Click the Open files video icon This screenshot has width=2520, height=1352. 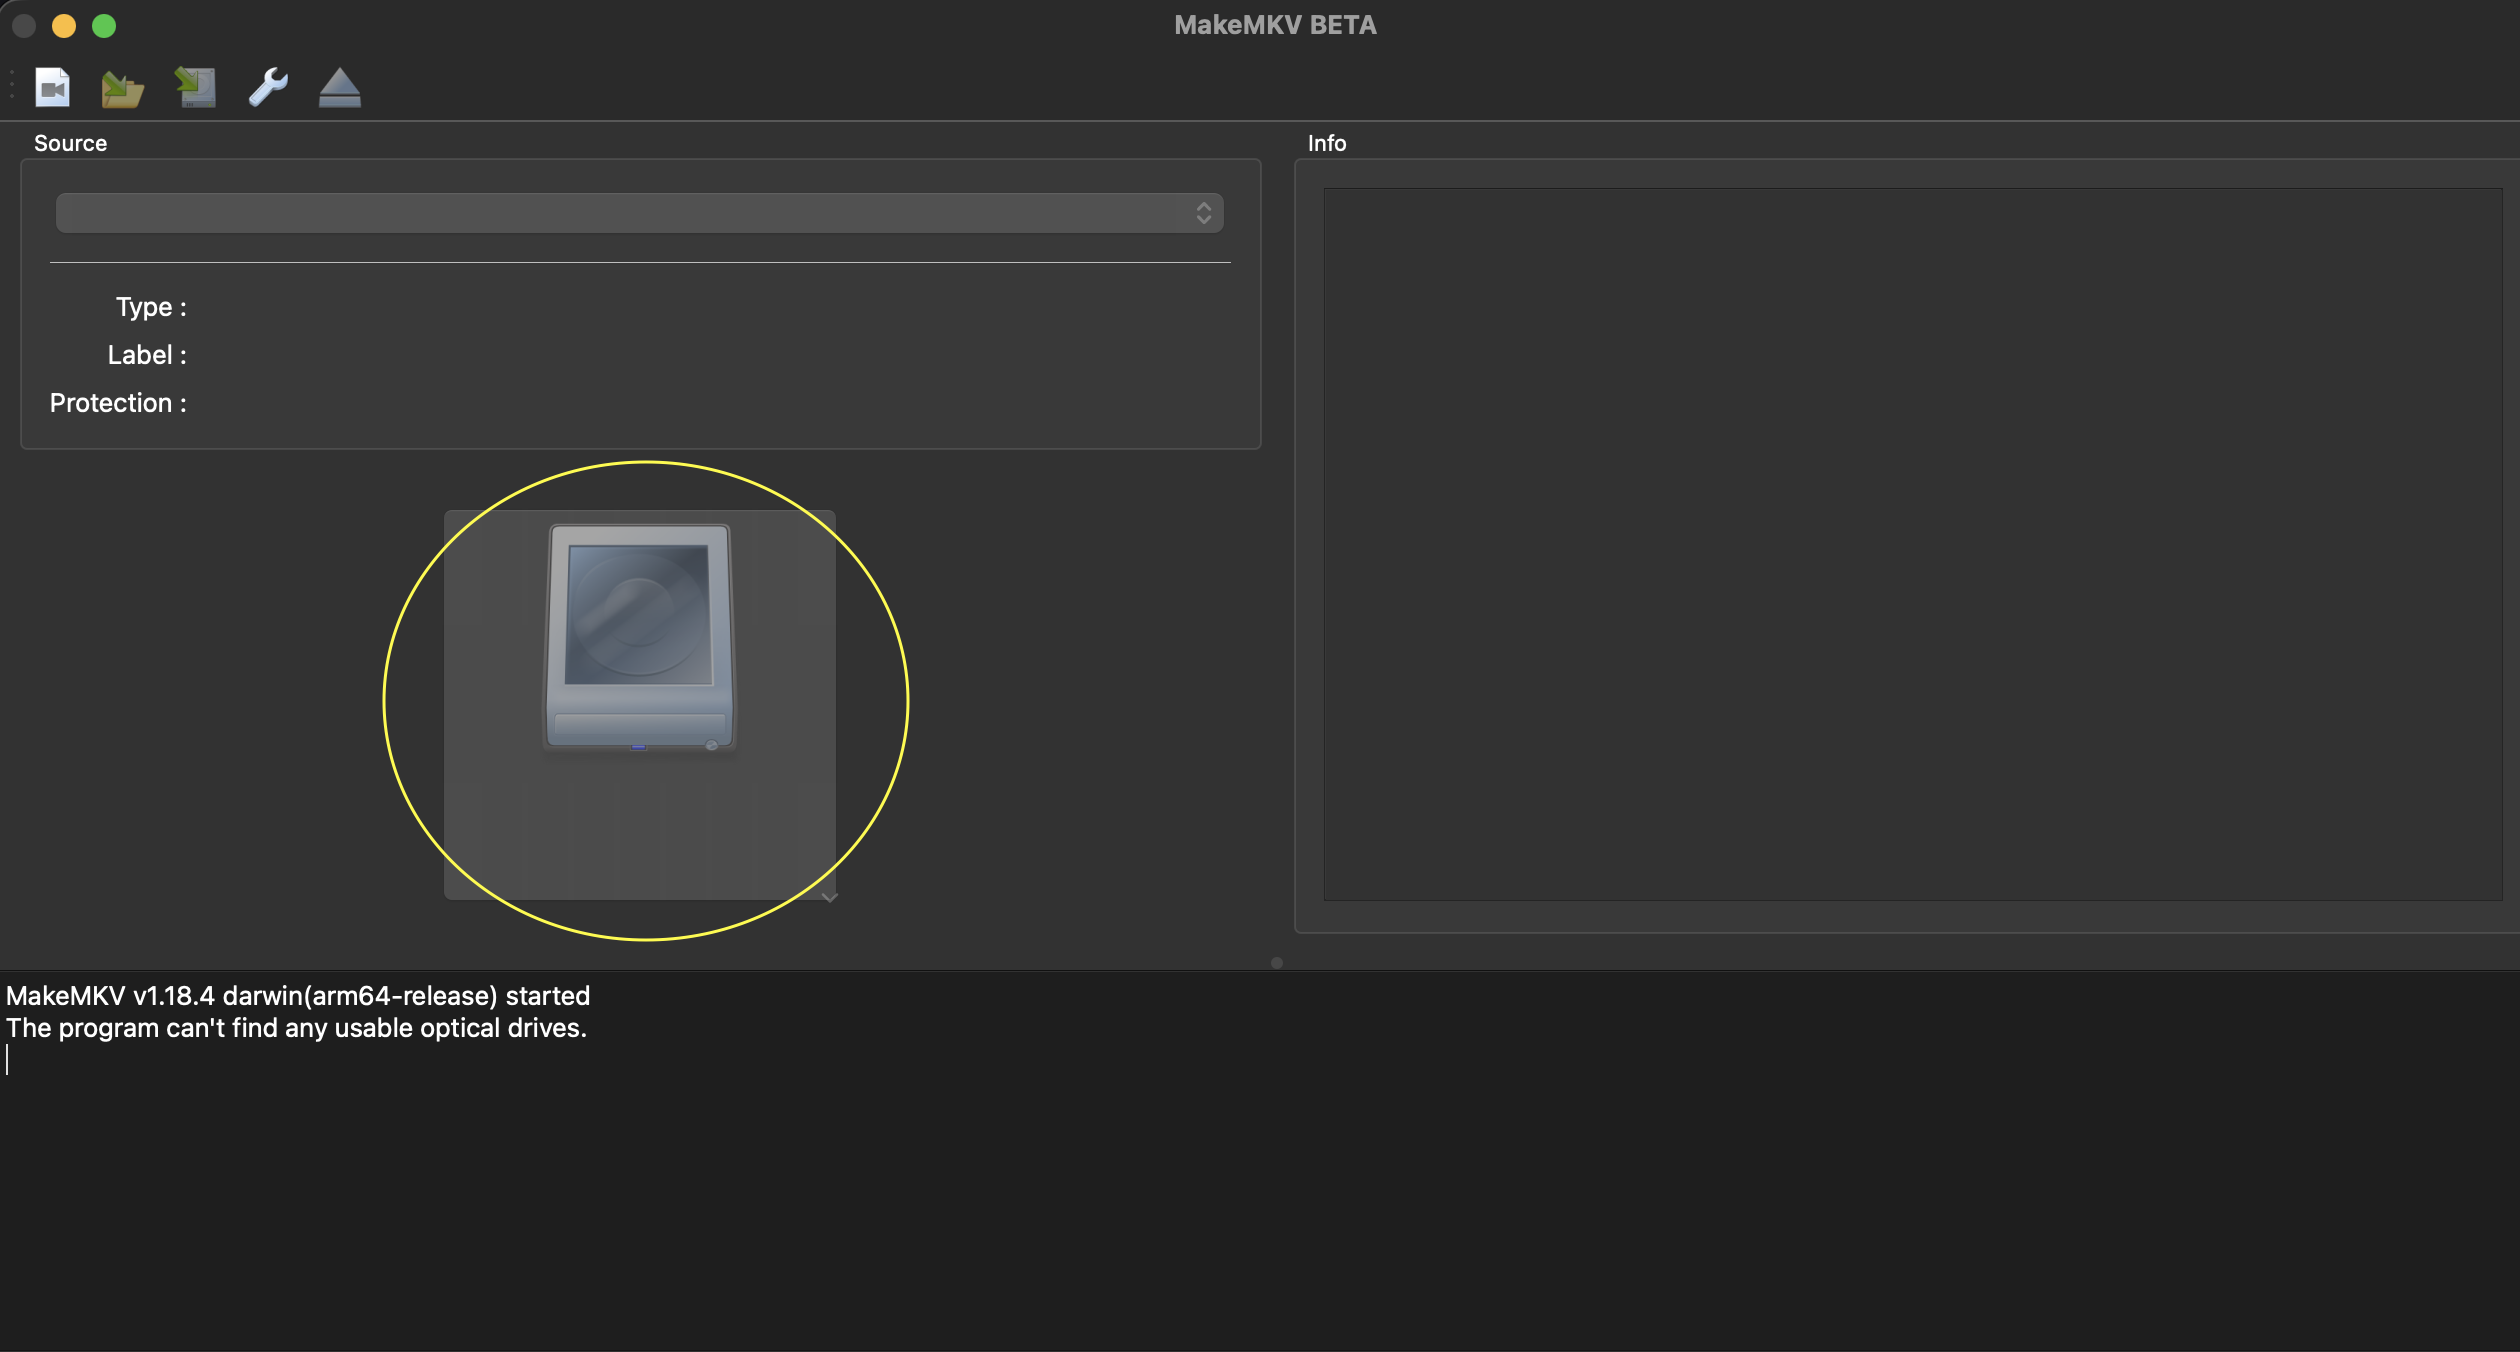coord(53,88)
